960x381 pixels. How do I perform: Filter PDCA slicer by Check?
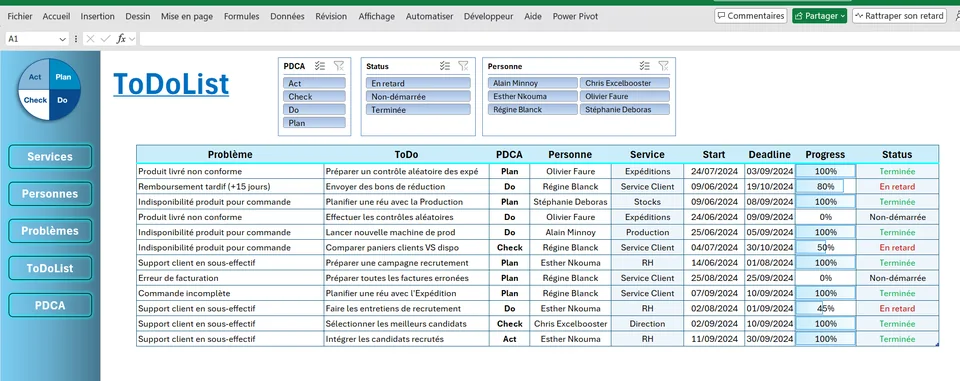click(314, 97)
